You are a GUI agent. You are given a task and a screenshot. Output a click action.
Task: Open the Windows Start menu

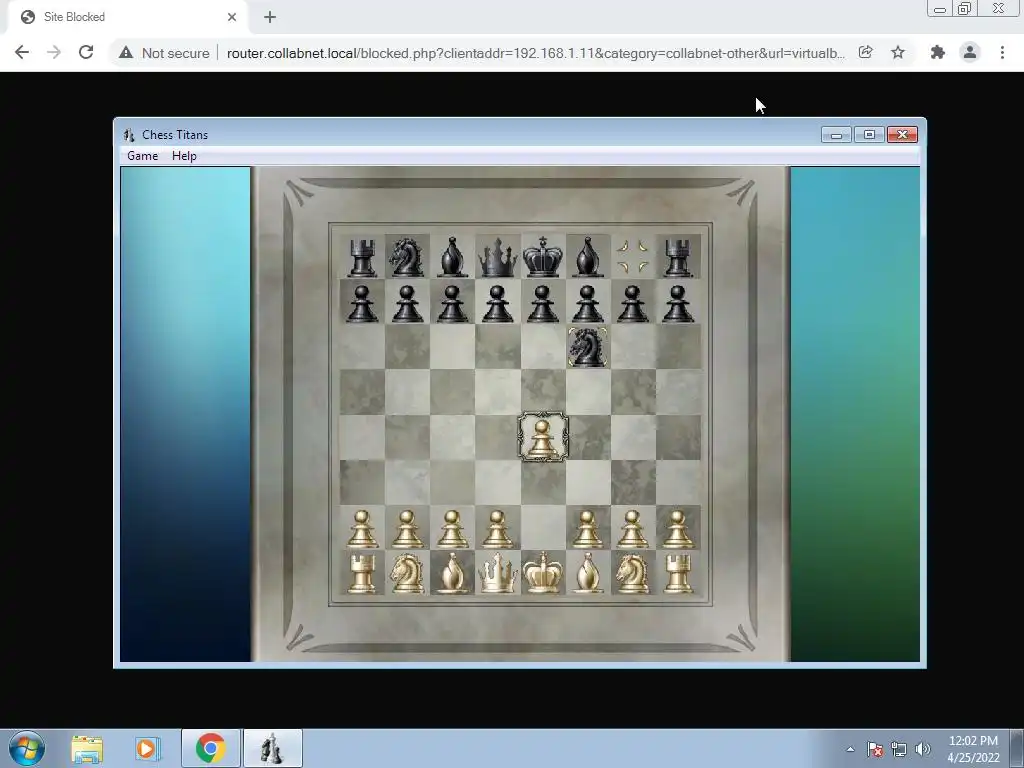click(27, 748)
